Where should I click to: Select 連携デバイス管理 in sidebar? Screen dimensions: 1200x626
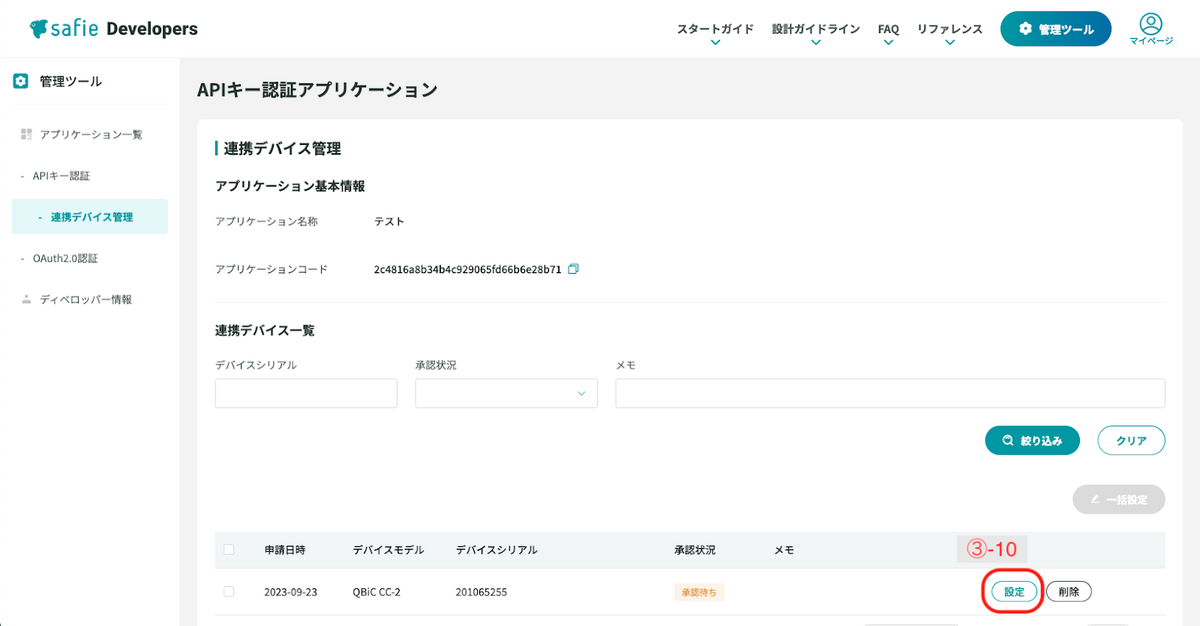(x=90, y=217)
